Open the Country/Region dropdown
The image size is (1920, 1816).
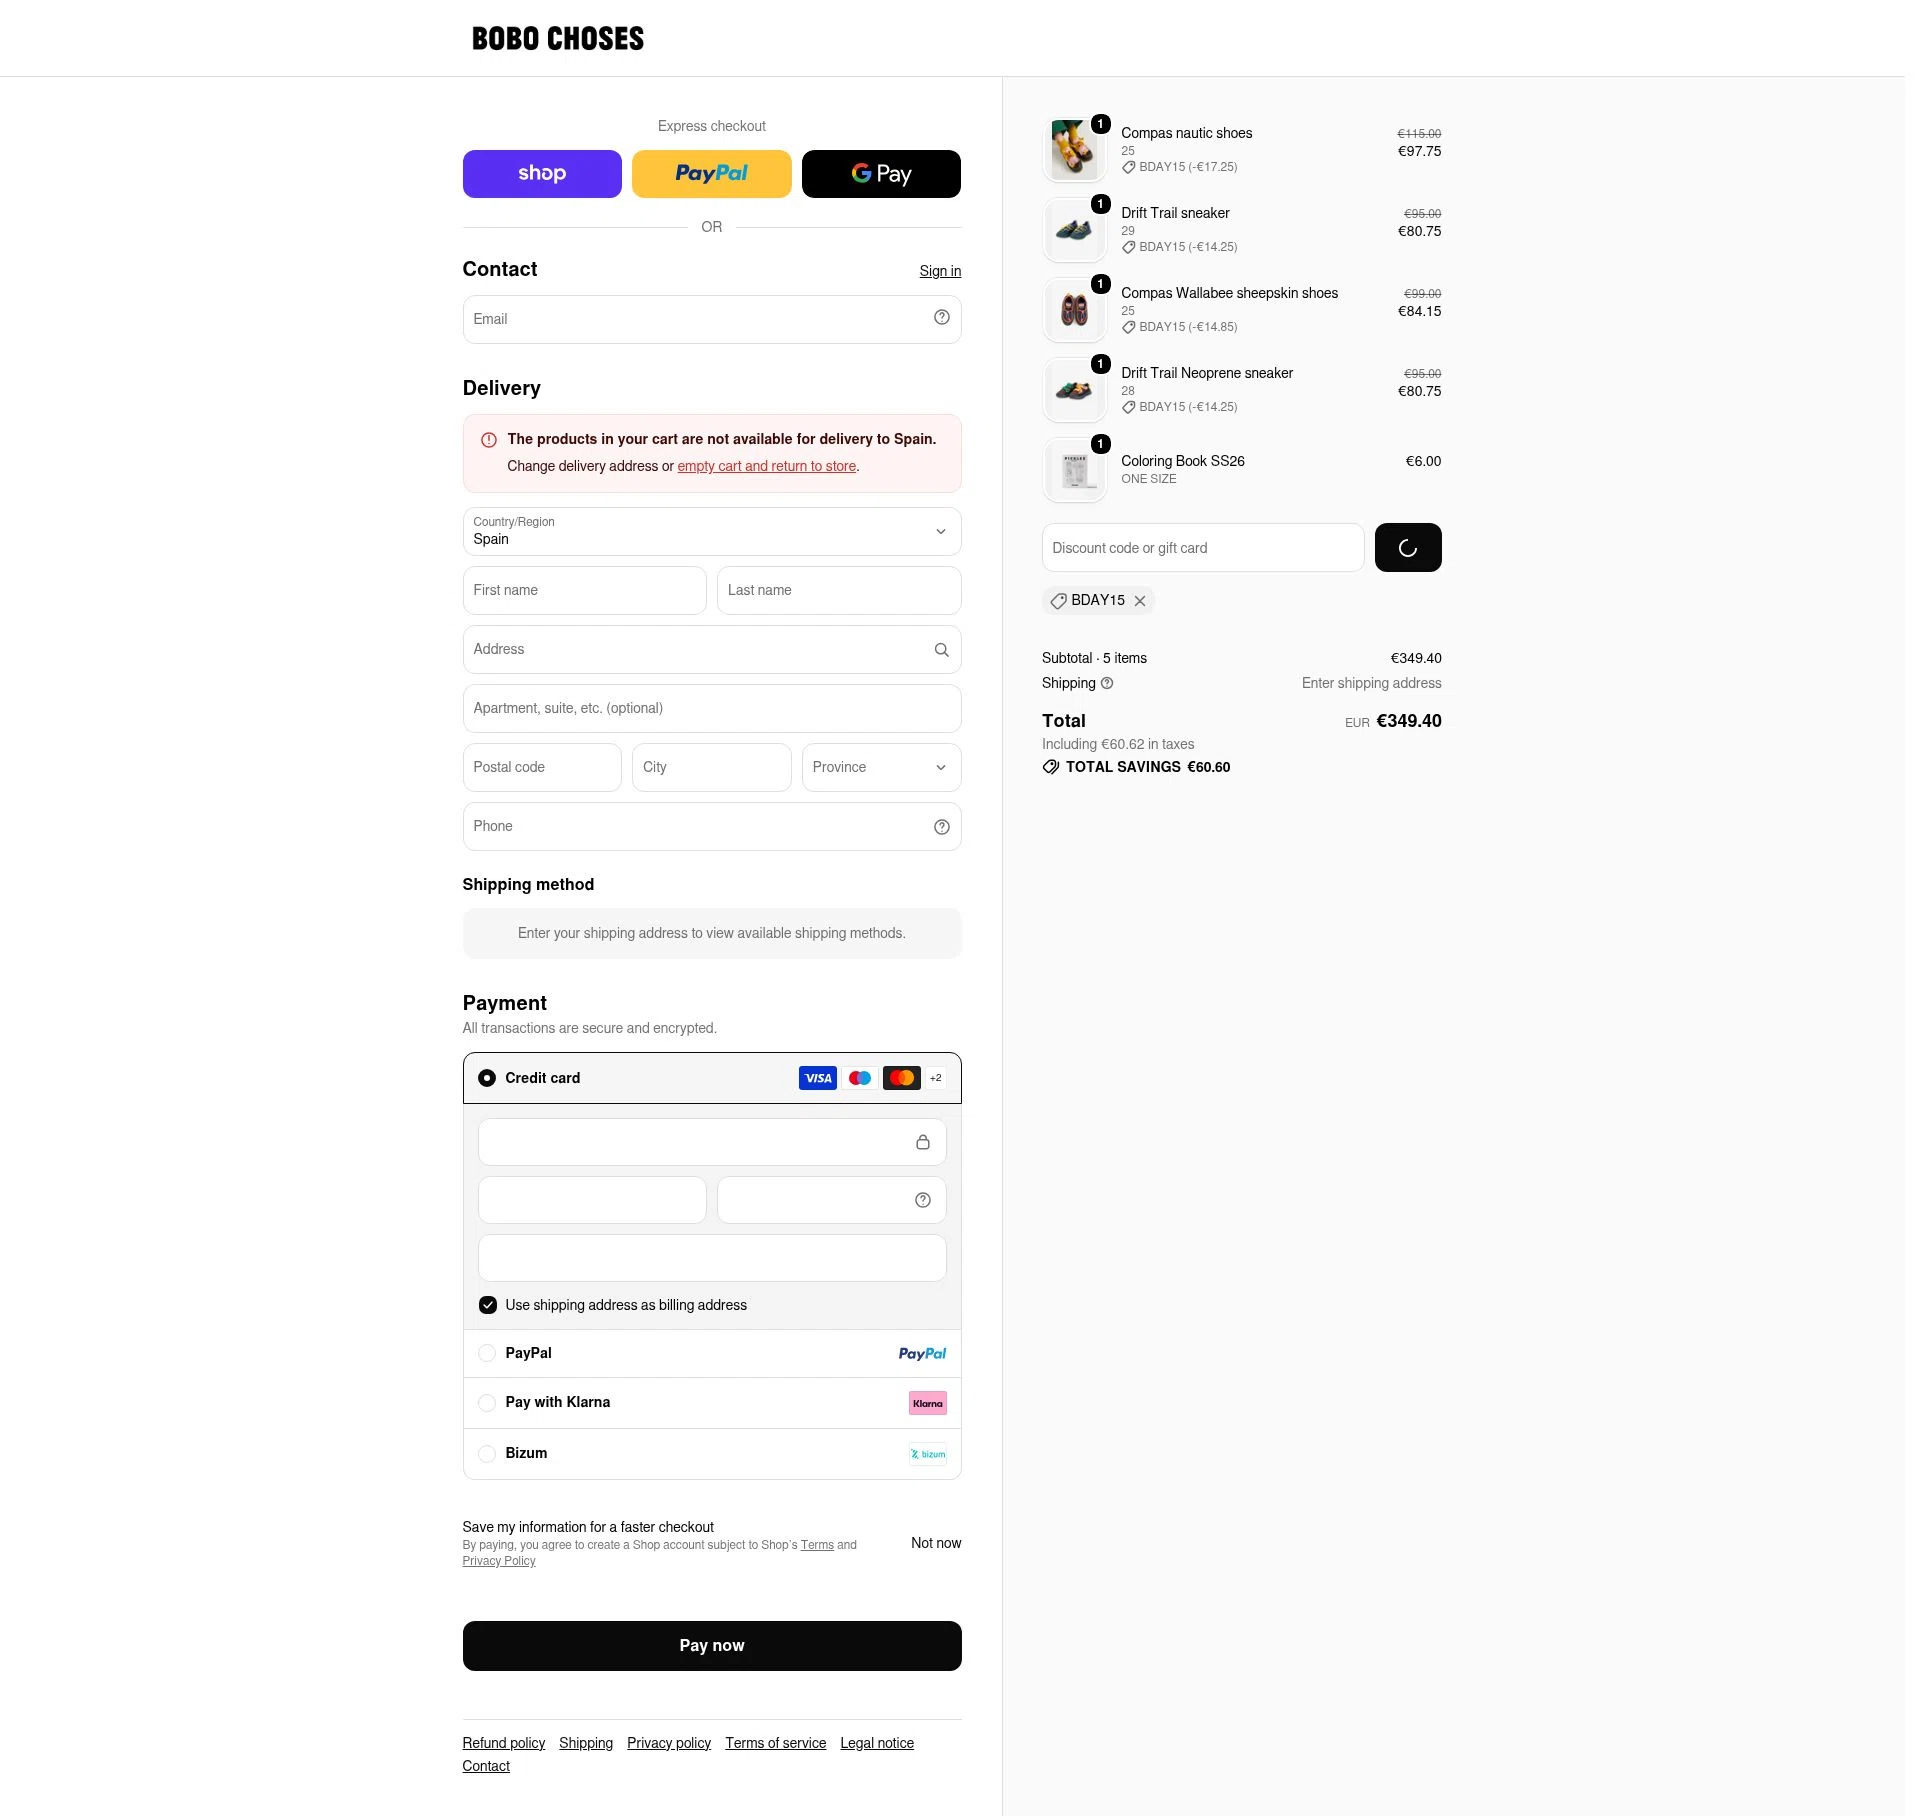[x=712, y=531]
